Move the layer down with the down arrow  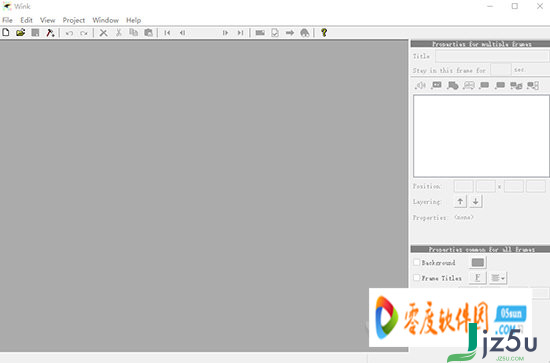point(476,201)
